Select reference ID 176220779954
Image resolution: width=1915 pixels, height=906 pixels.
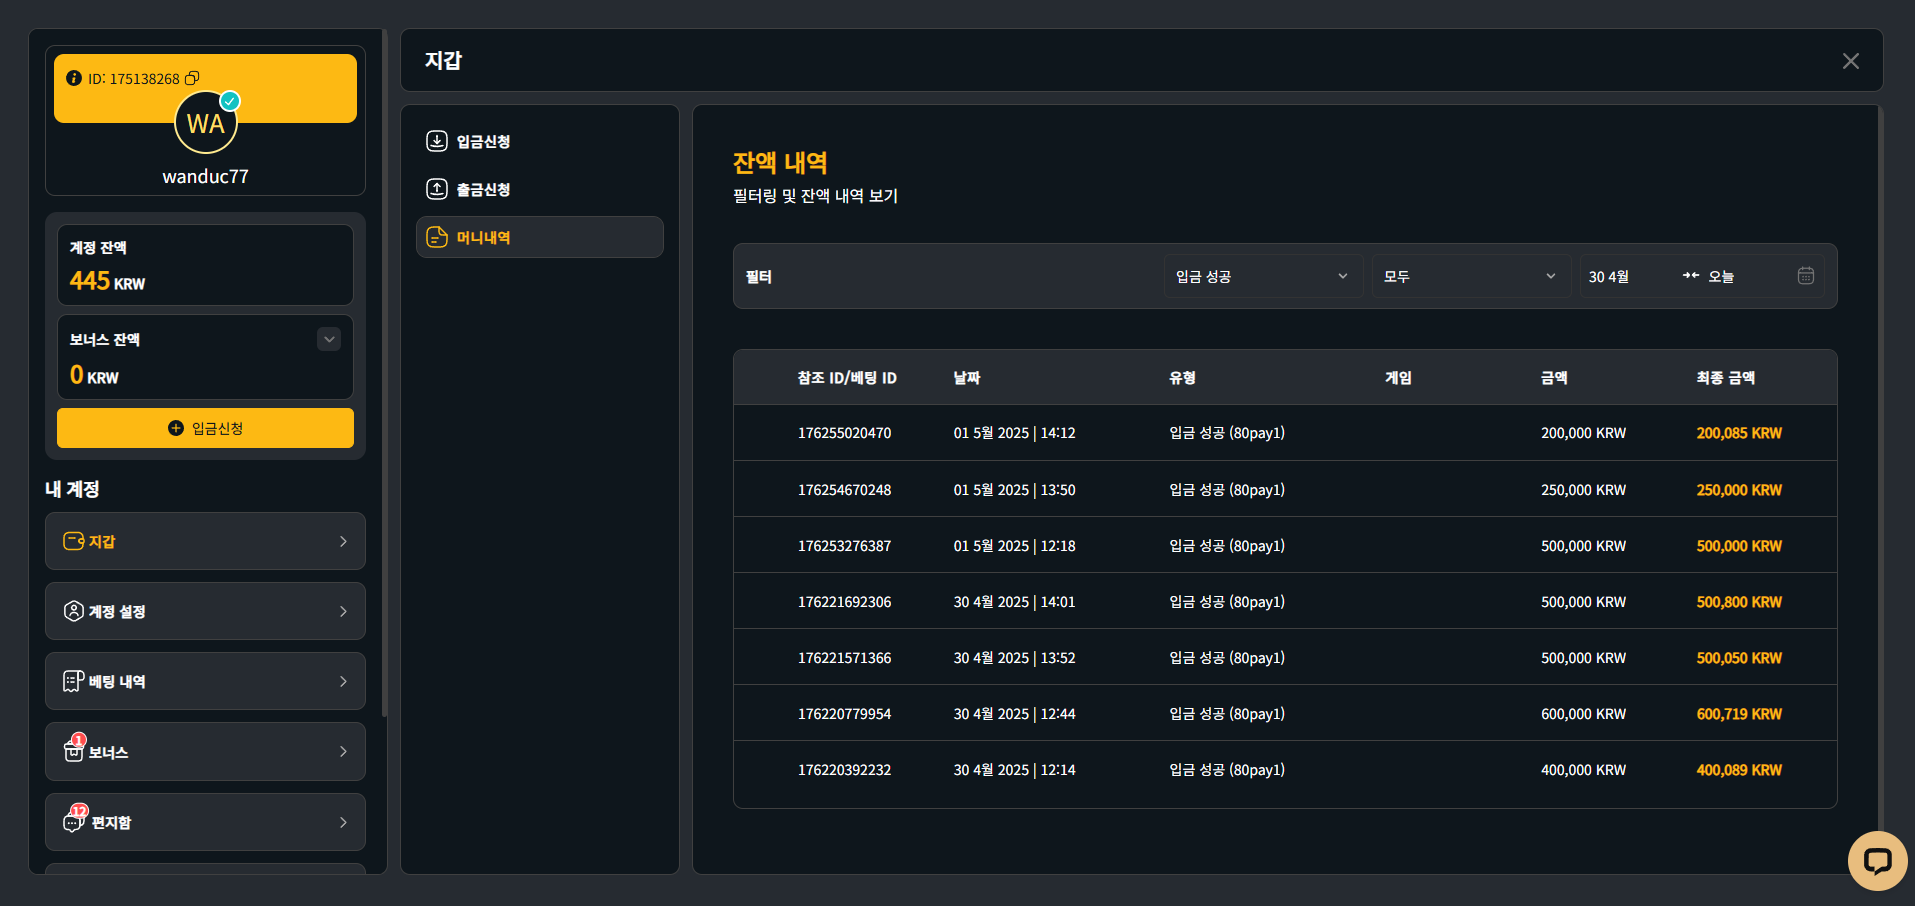pyautogui.click(x=844, y=714)
